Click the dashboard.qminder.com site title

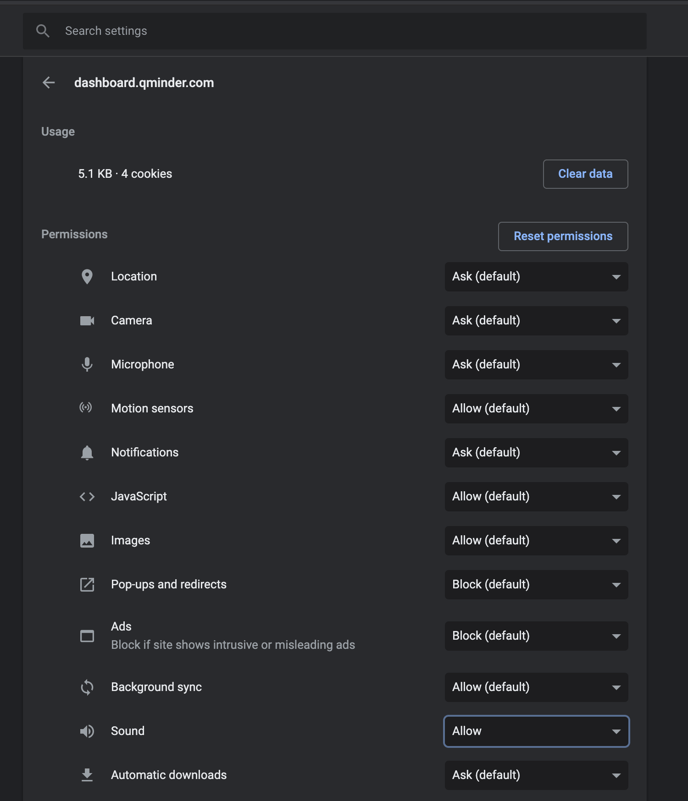(x=144, y=83)
